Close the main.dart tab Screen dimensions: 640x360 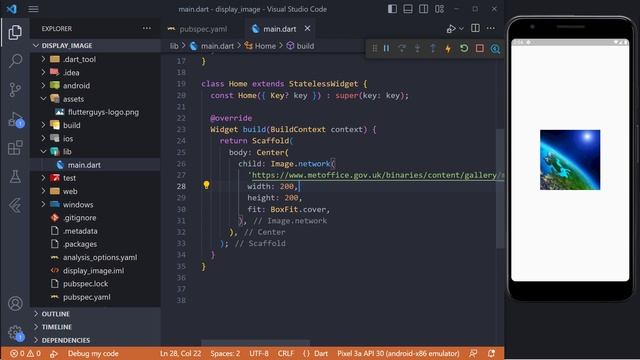point(307,29)
